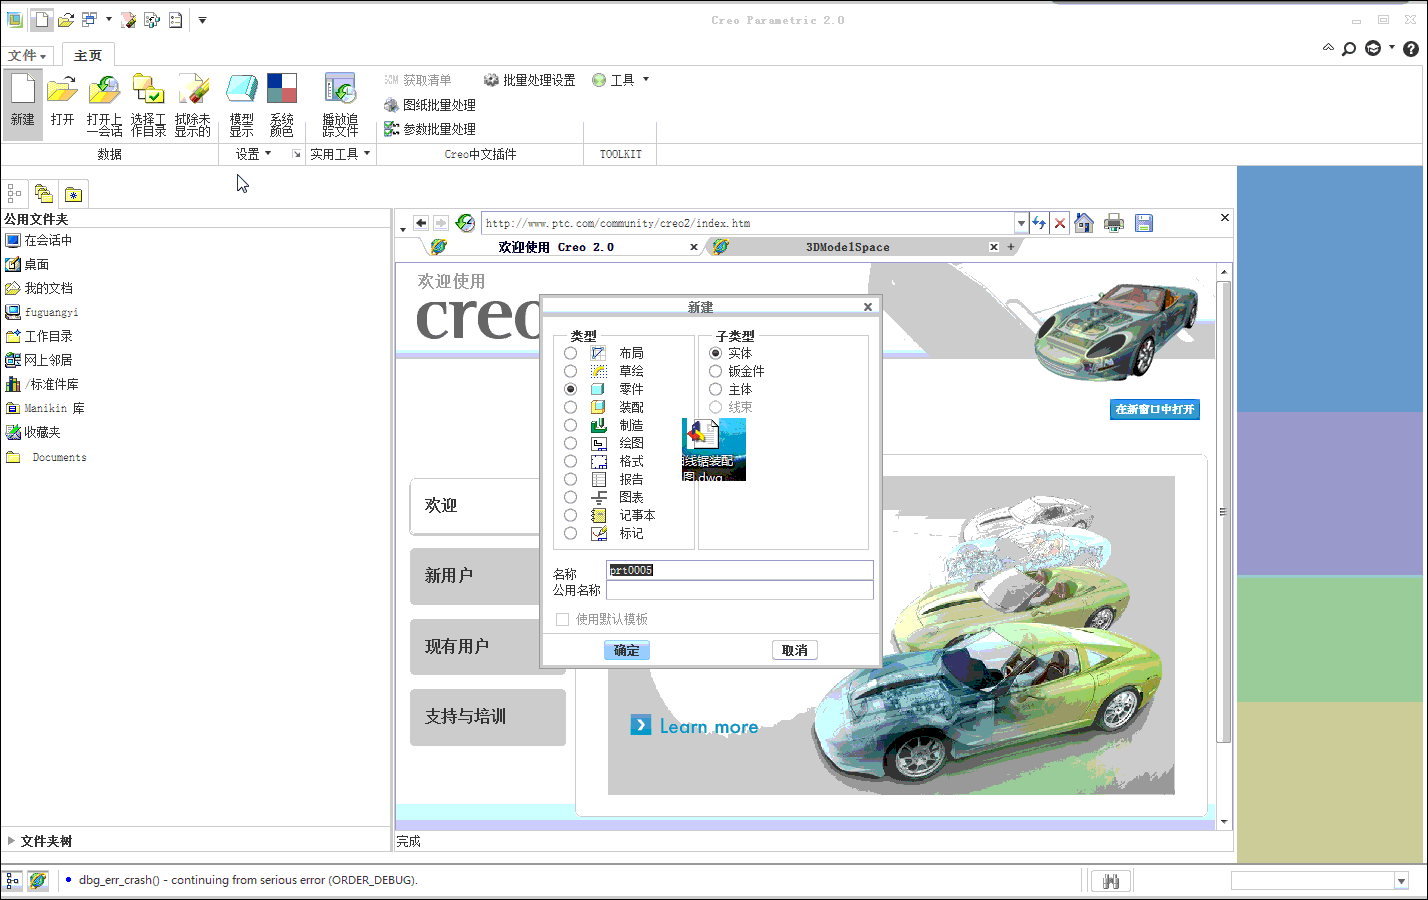
Task: Select 主体 sub-type radio button
Action: tap(715, 389)
